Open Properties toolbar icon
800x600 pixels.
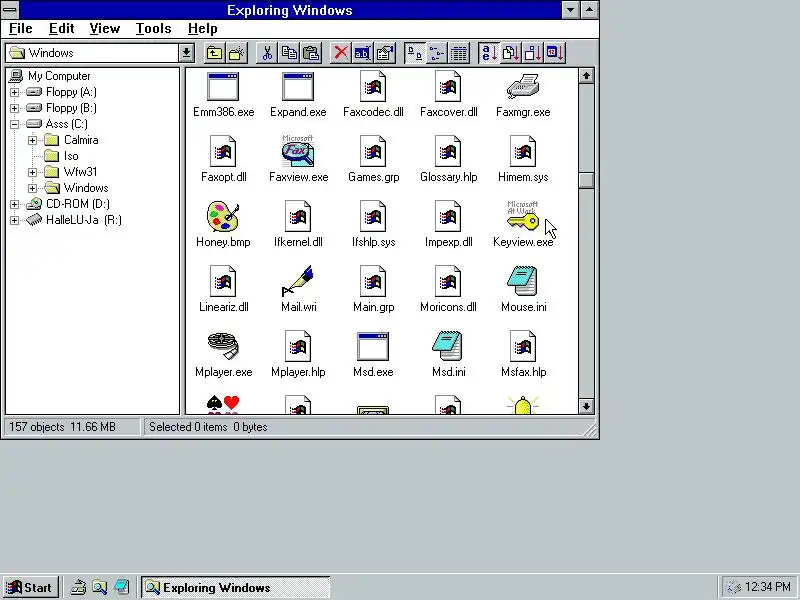(385, 53)
